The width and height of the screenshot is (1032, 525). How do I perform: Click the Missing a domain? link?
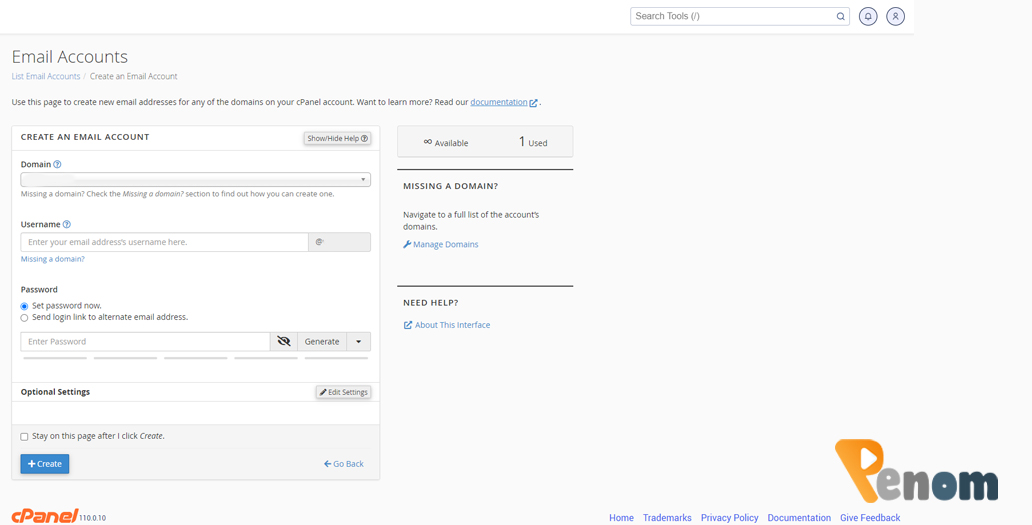point(53,259)
